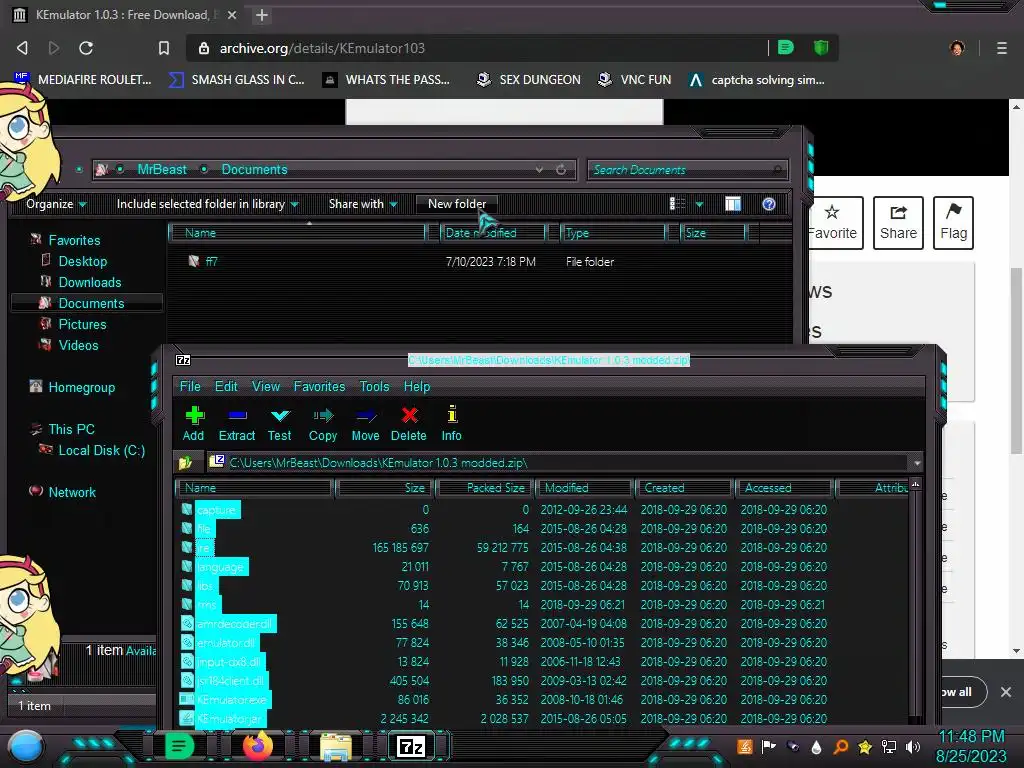
Task: Select the capture folder in 7-Zip
Action: (216, 510)
